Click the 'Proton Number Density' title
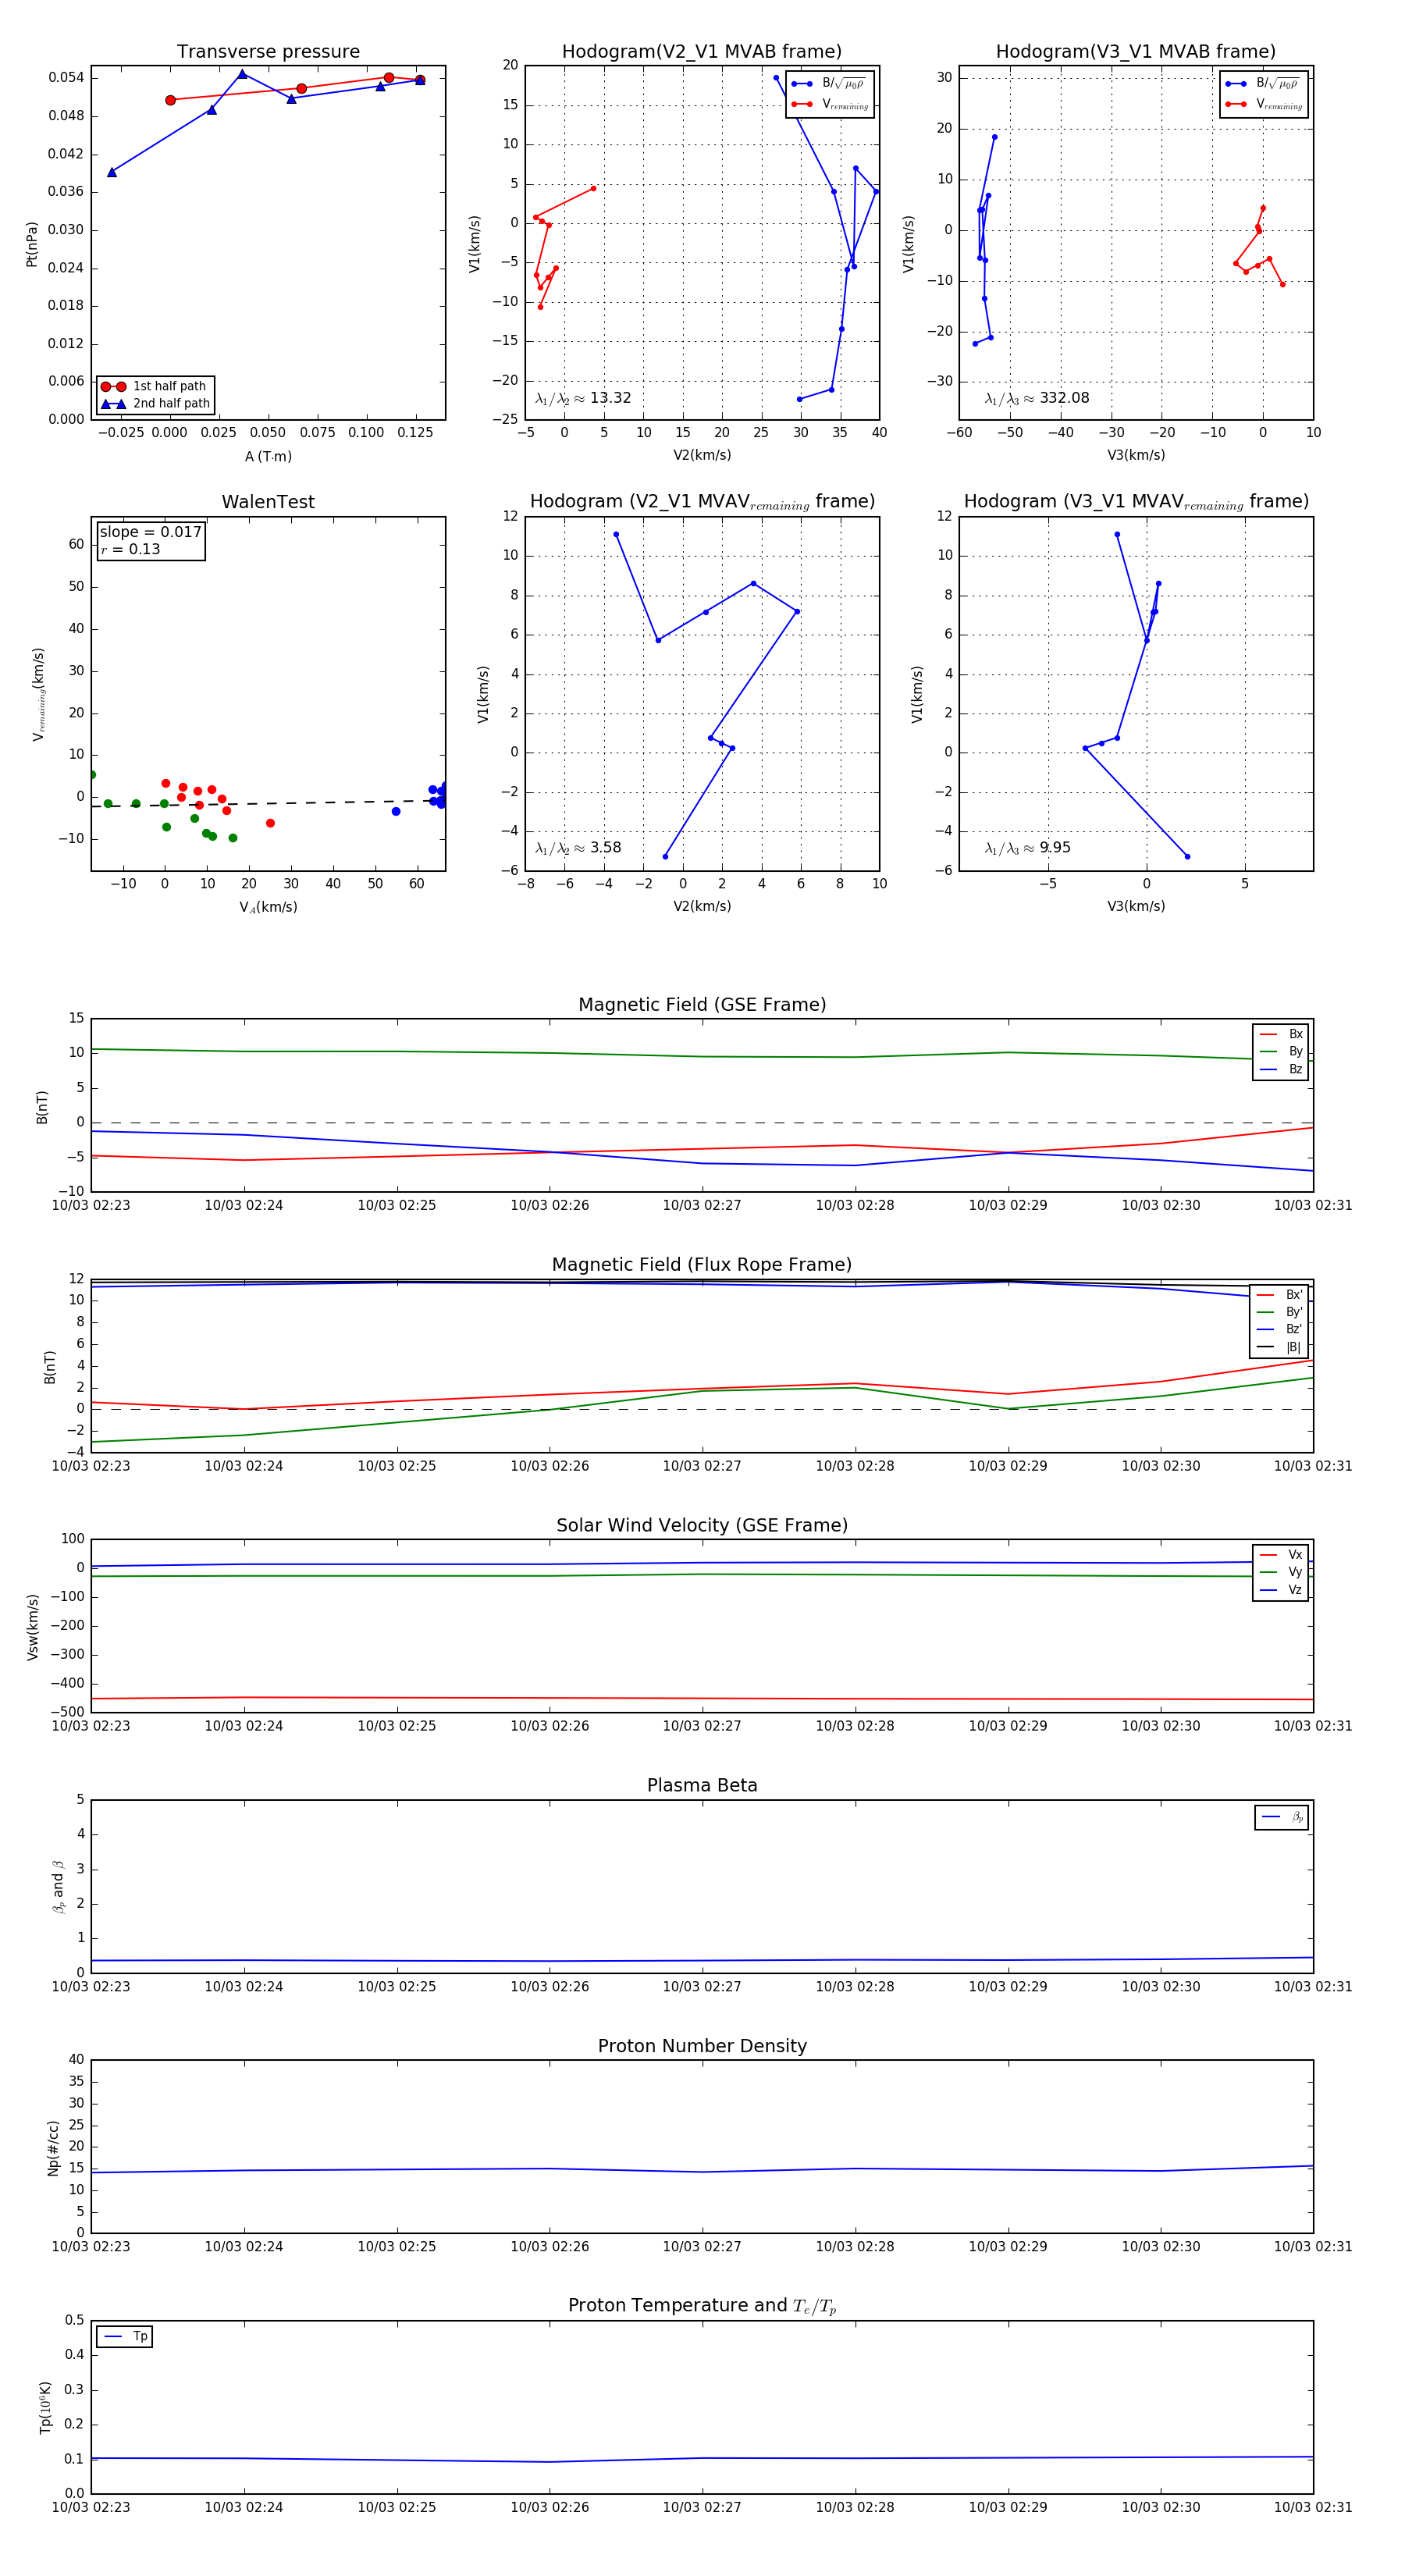1405x2576 pixels. (x=702, y=2046)
